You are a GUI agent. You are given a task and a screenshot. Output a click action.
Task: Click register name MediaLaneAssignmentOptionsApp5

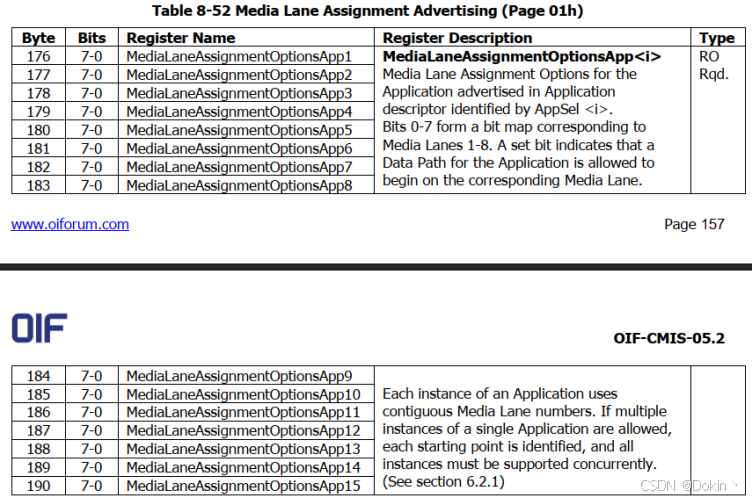pyautogui.click(x=239, y=131)
